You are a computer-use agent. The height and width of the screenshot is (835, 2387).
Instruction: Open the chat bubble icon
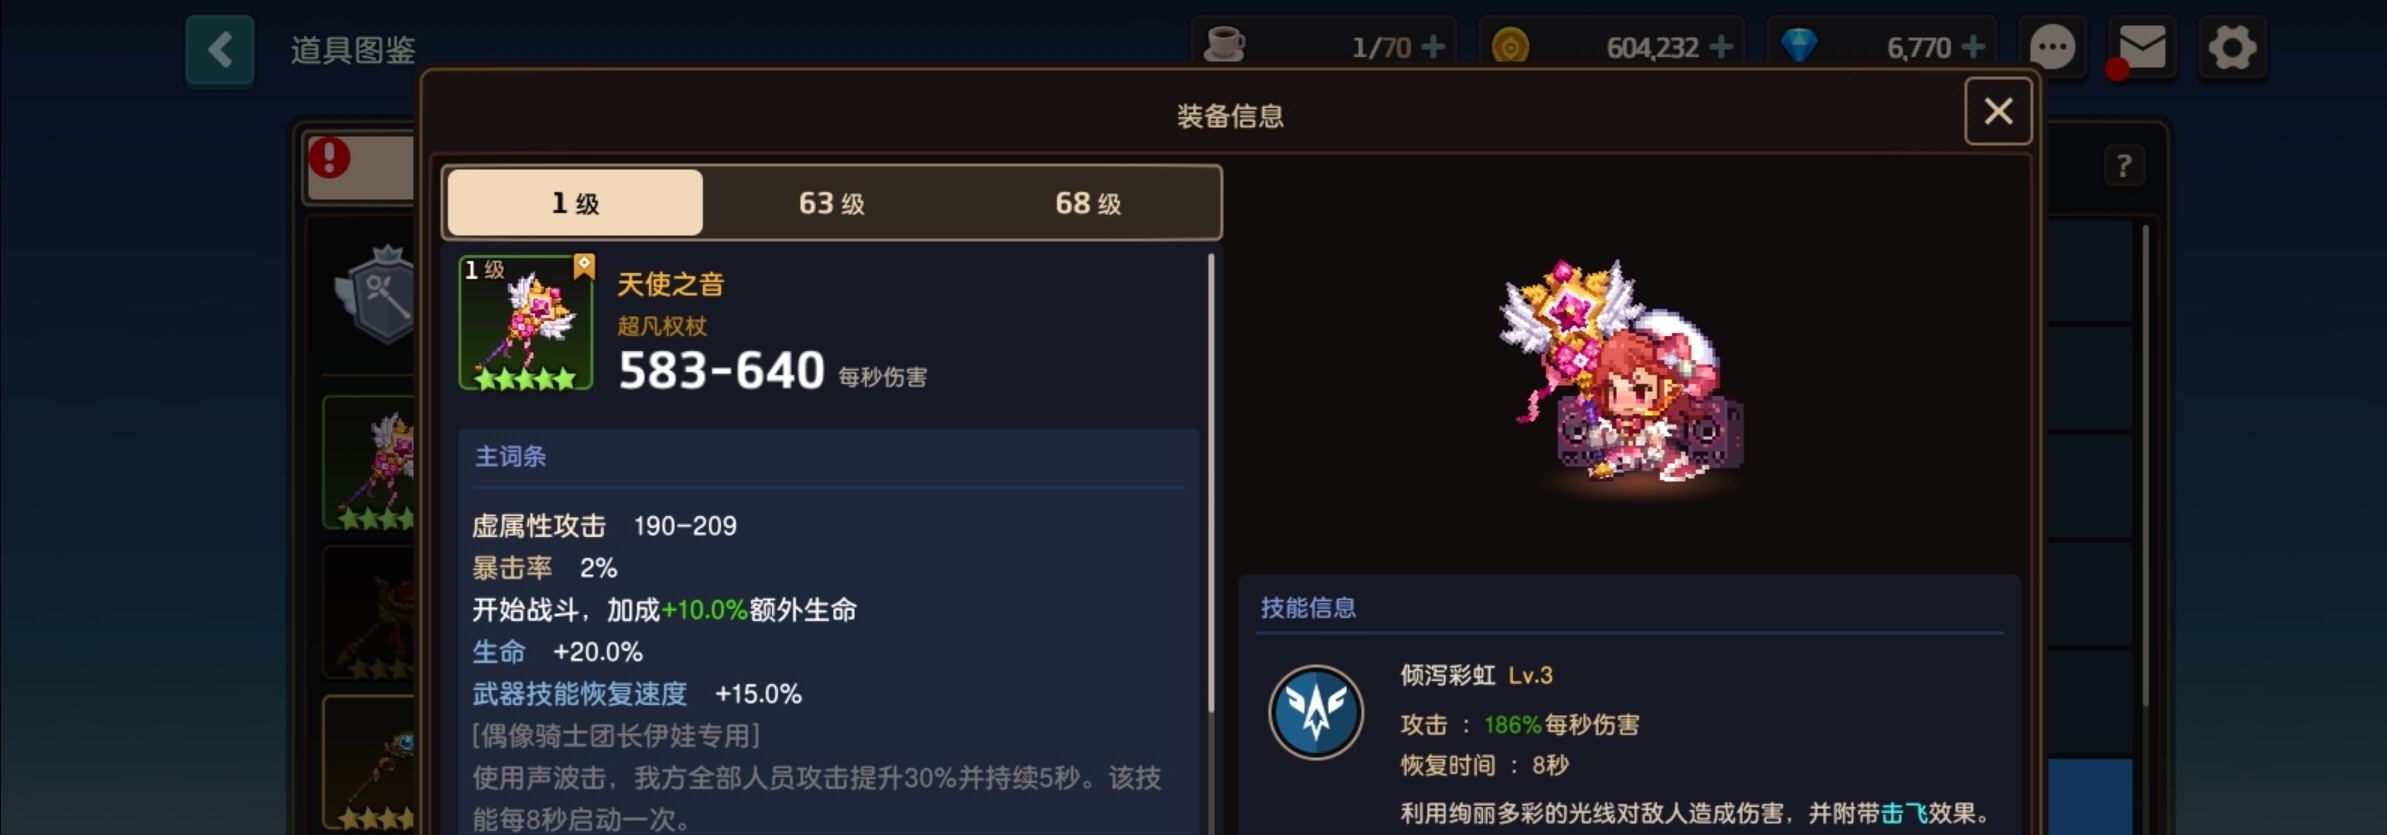[2052, 47]
